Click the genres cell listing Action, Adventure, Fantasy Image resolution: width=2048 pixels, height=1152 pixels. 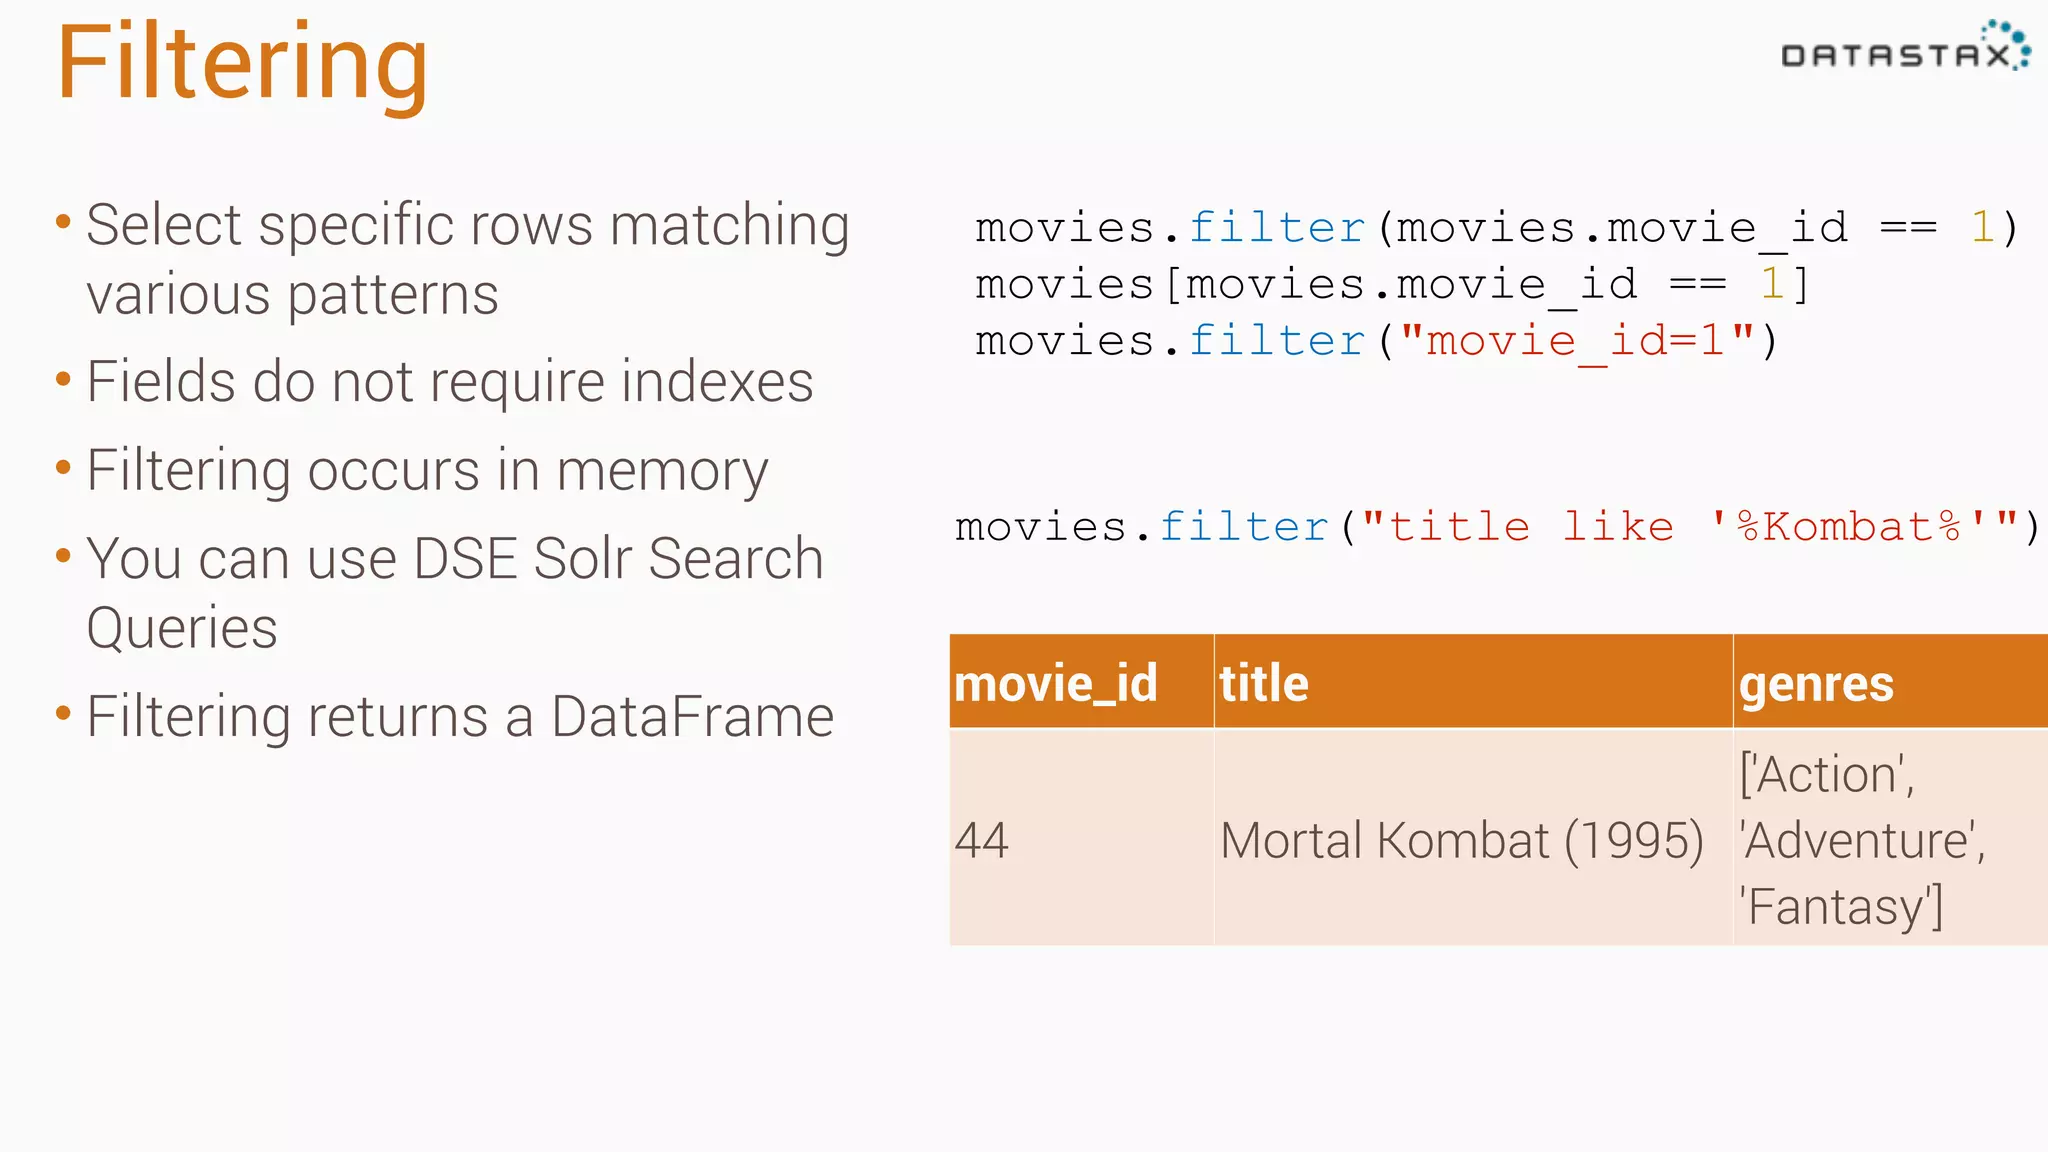click(1891, 838)
